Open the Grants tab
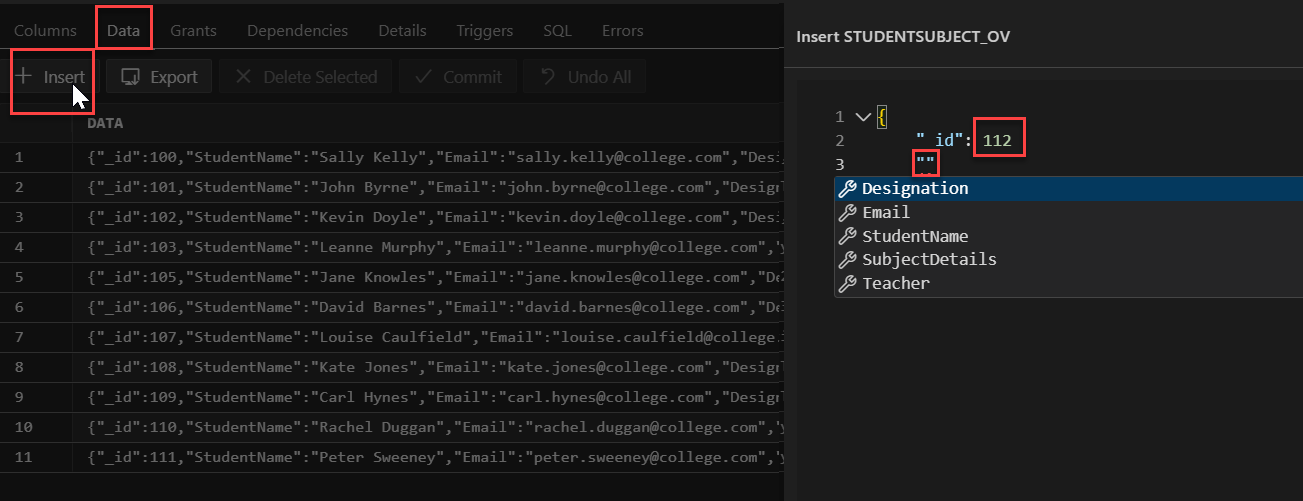The width and height of the screenshot is (1303, 501). point(193,31)
